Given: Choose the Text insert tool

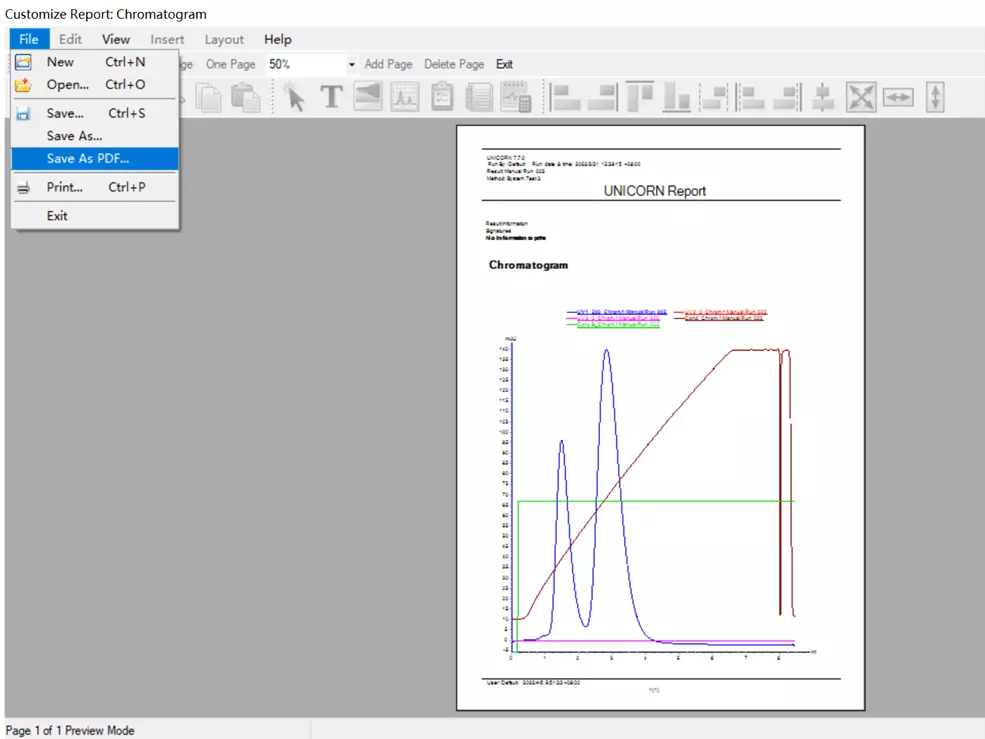Looking at the screenshot, I should click(331, 97).
